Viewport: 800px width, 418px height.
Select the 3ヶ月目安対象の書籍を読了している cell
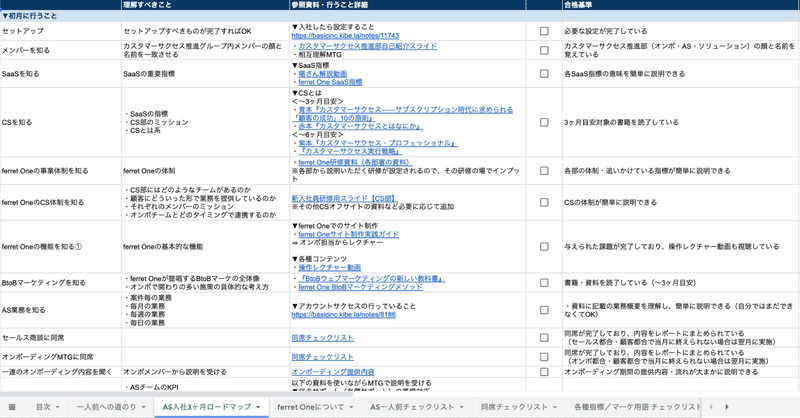tap(681, 122)
